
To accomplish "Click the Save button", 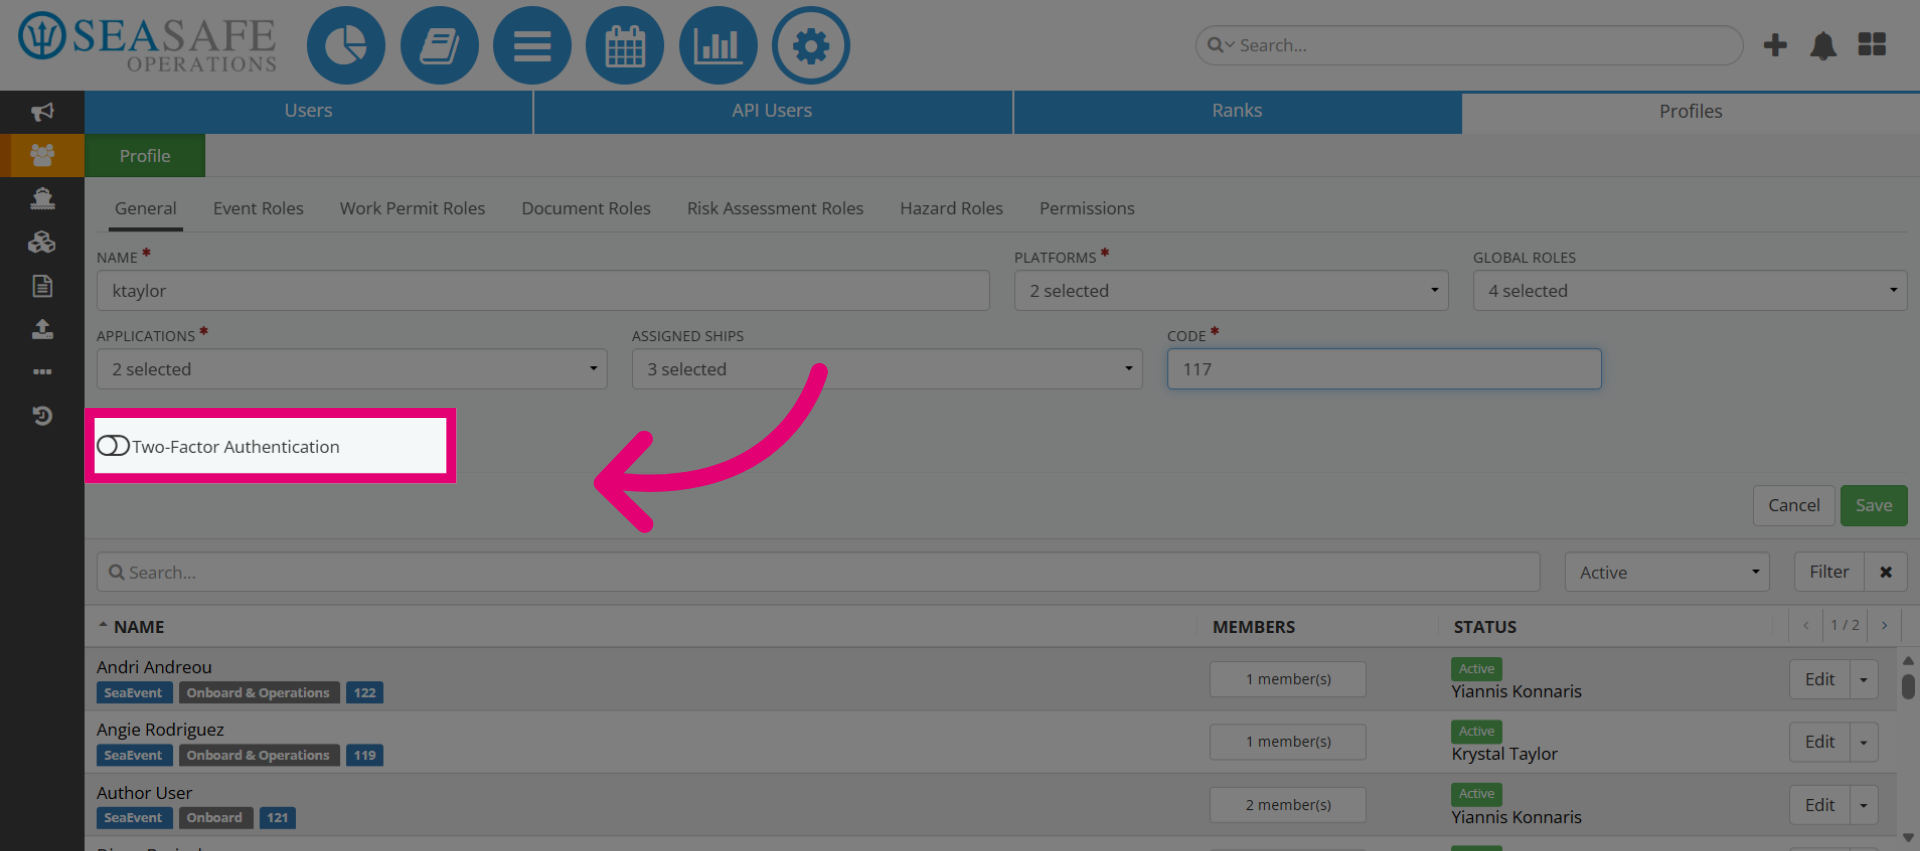I will [x=1874, y=506].
